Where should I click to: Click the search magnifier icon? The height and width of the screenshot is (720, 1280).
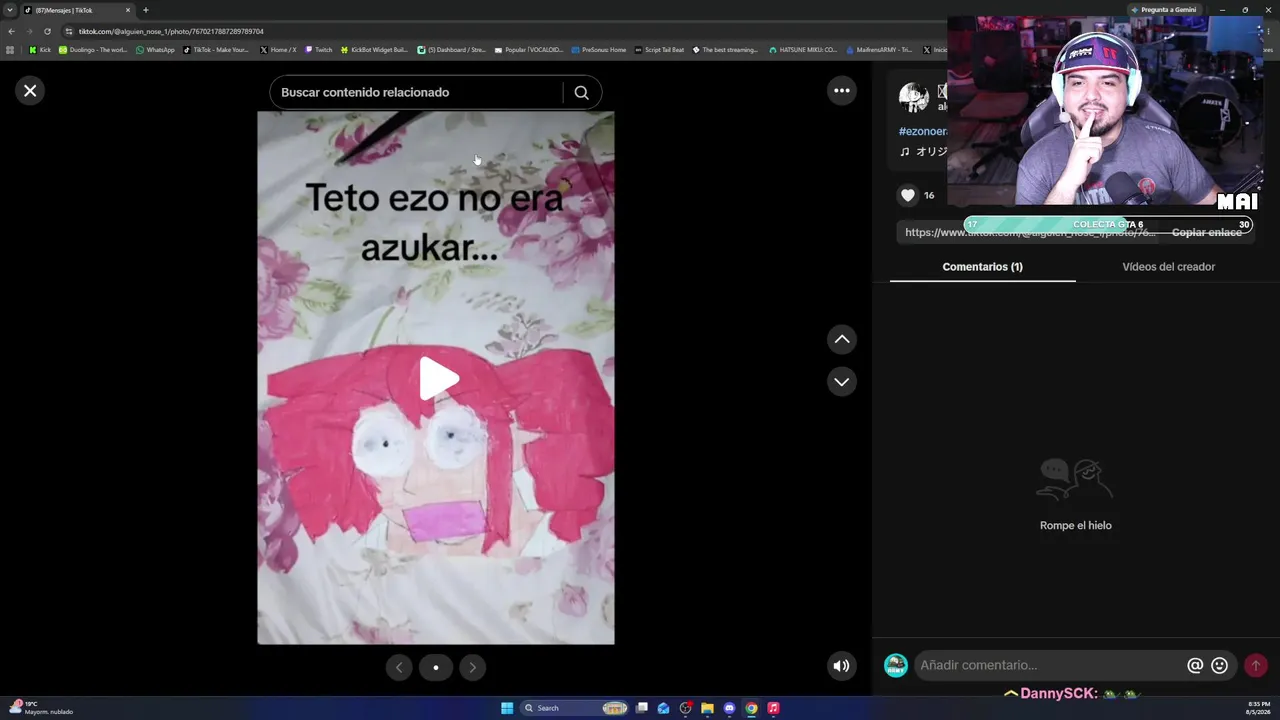(581, 92)
